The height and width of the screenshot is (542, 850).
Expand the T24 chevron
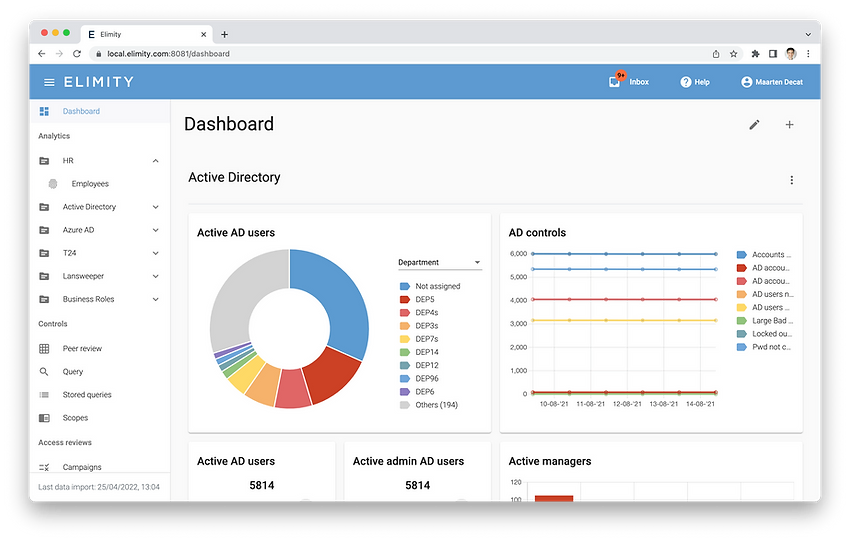click(156, 253)
